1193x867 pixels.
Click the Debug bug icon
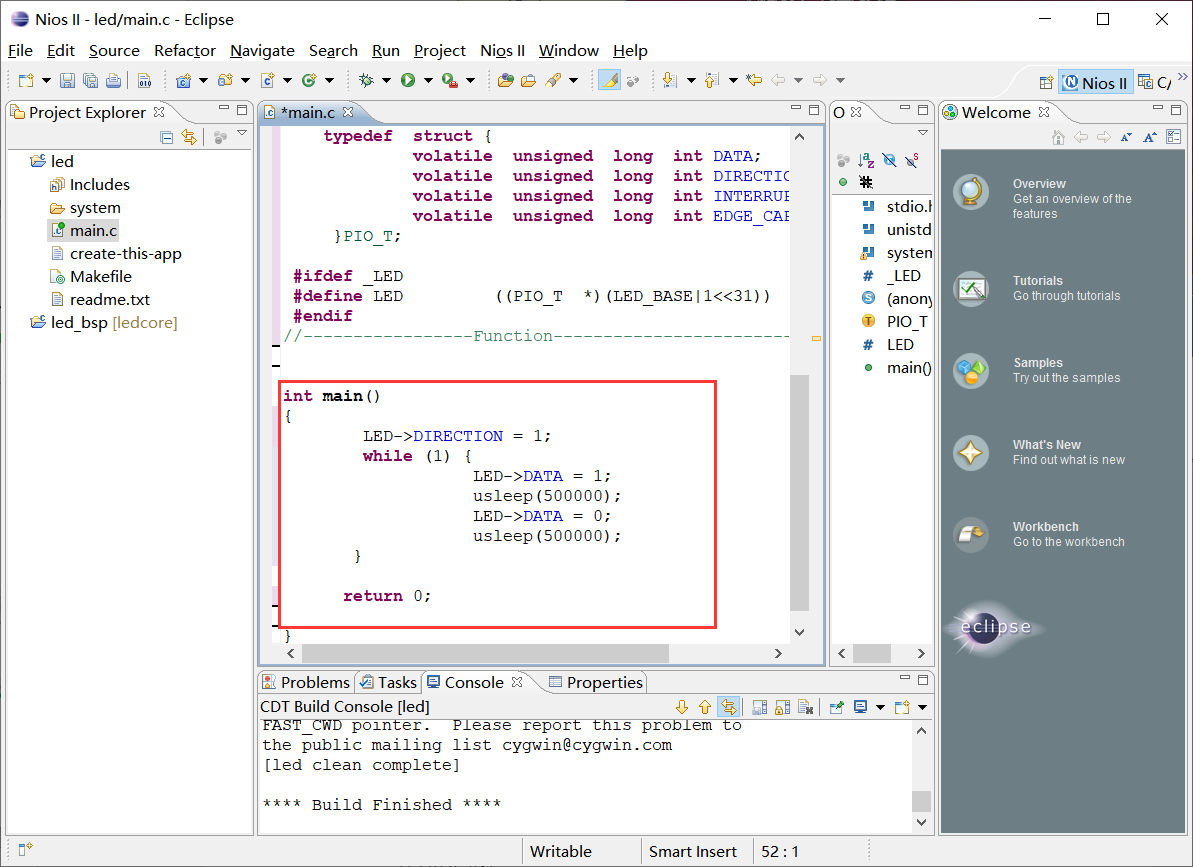click(x=366, y=81)
